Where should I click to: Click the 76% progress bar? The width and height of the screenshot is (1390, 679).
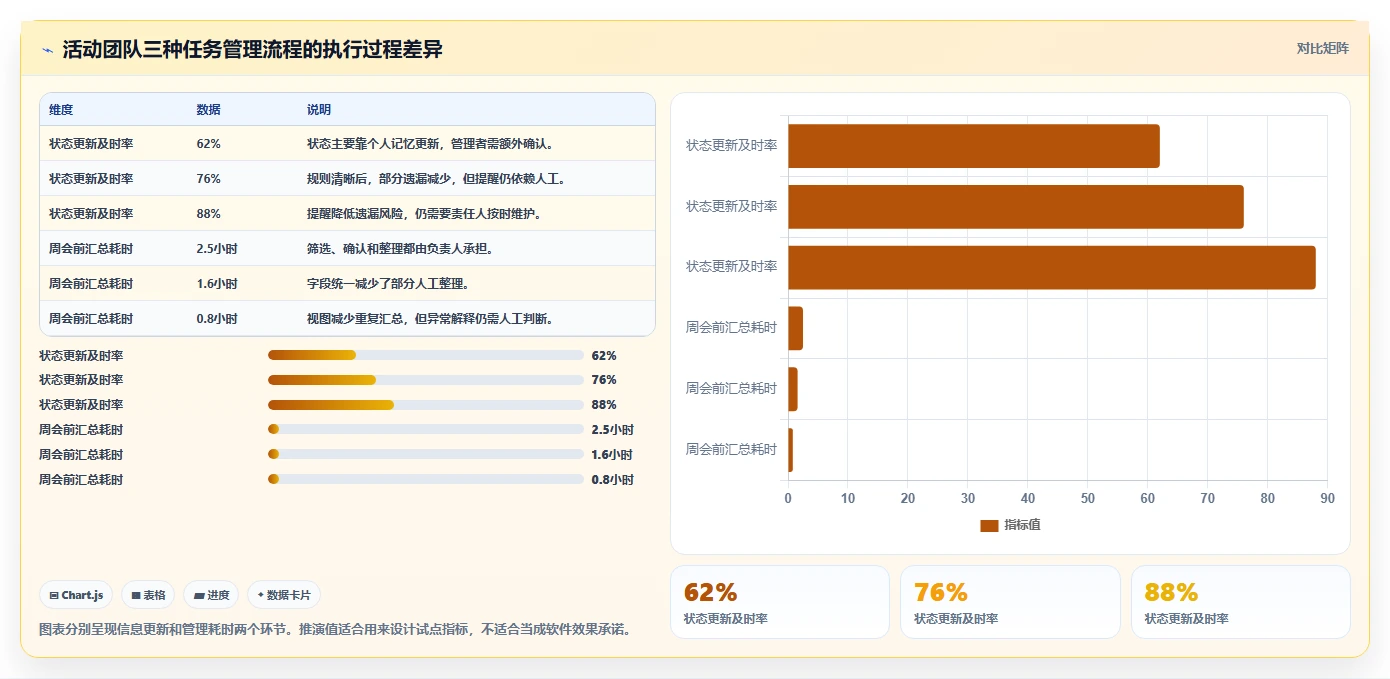(426, 380)
